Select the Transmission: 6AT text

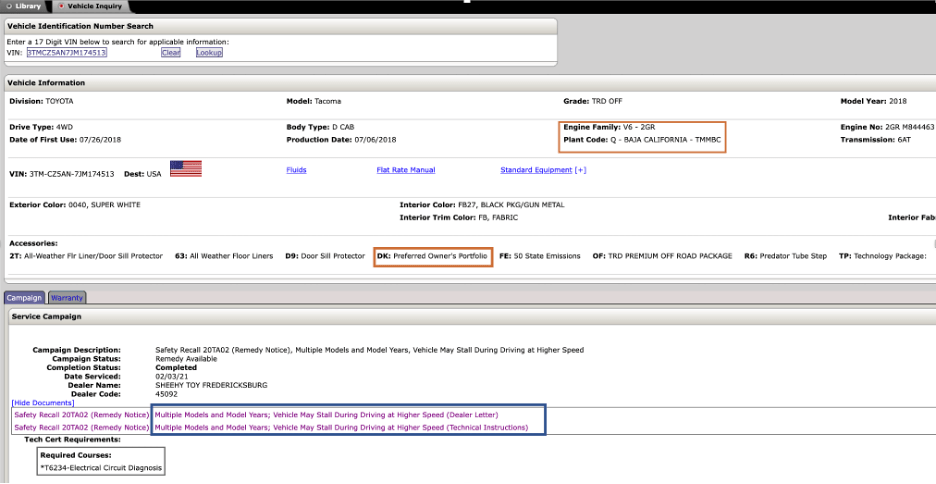876,140
